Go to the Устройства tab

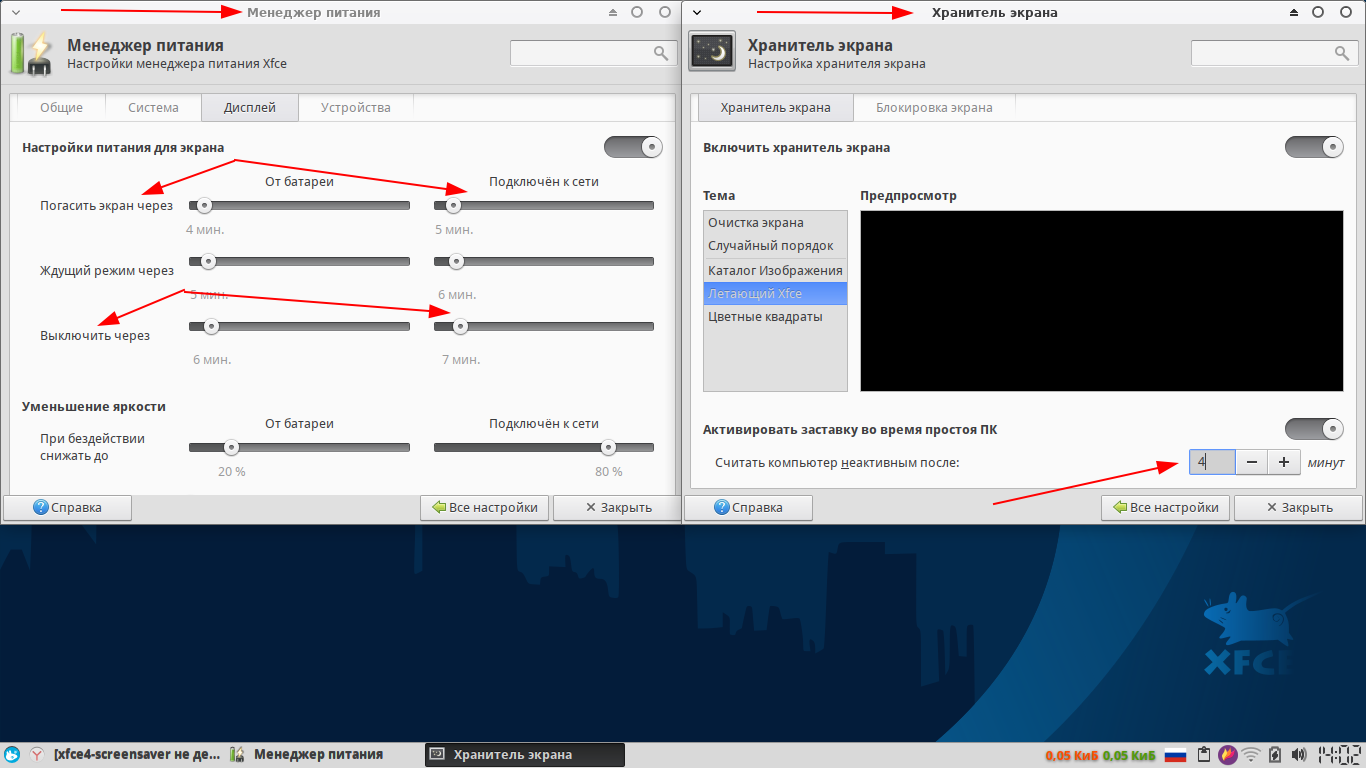(355, 107)
